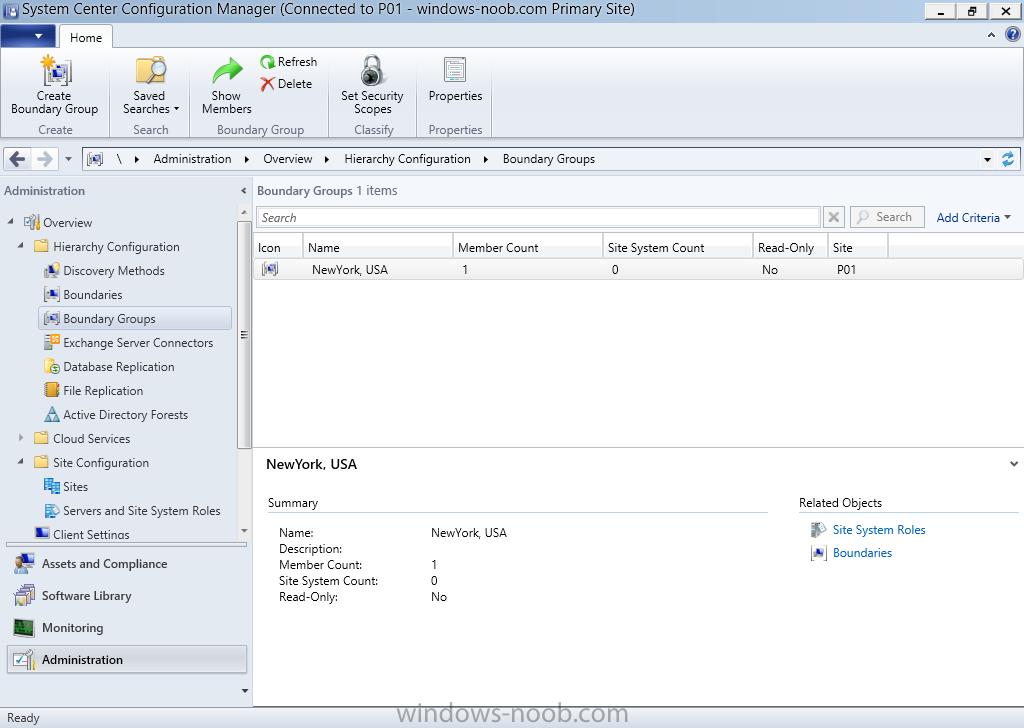Select the NewYork, USA boundary group row
1024x728 pixels.
(x=638, y=270)
